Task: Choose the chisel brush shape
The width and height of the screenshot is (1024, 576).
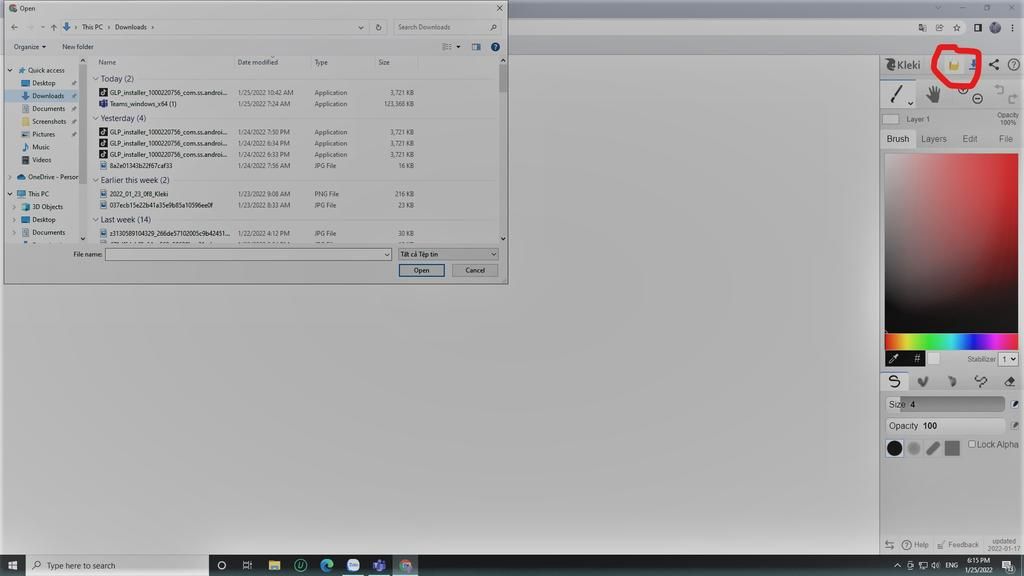Action: pos(933,448)
